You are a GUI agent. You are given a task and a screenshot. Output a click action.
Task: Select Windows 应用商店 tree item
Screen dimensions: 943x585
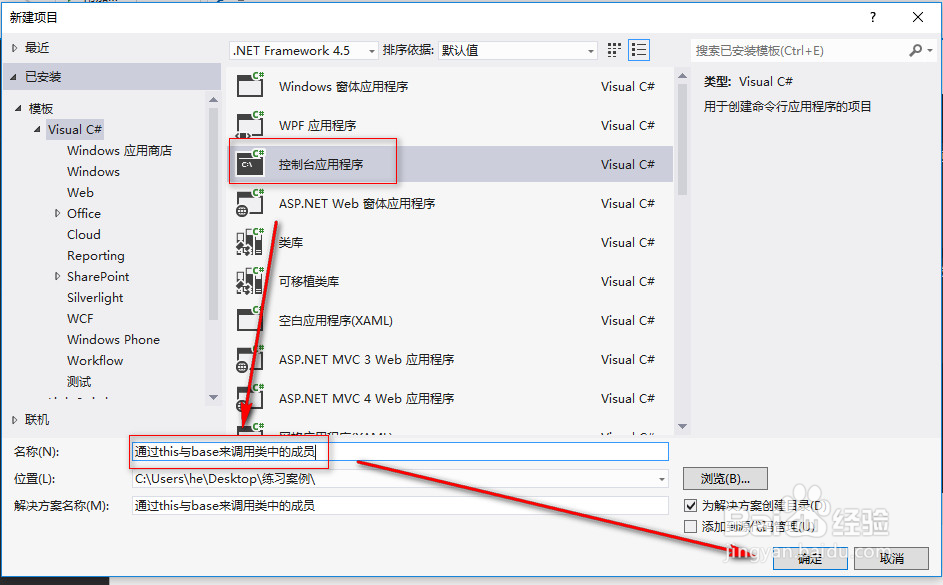pyautogui.click(x=120, y=150)
